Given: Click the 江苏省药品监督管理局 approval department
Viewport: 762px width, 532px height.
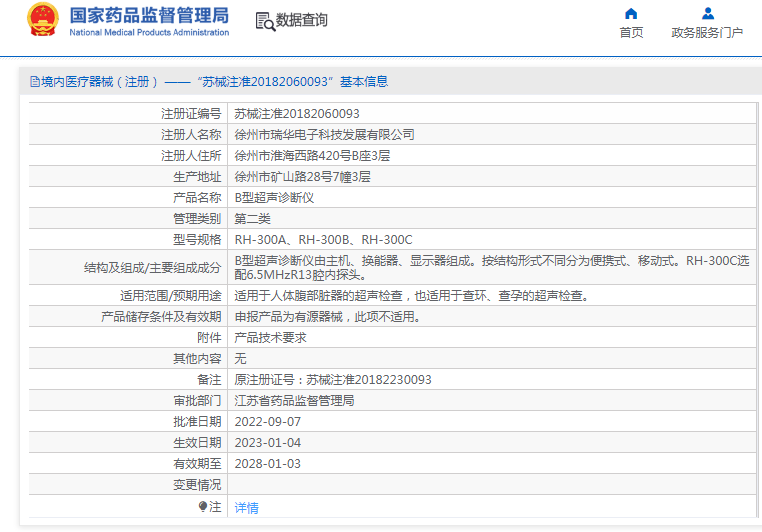Looking at the screenshot, I should pyautogui.click(x=294, y=401).
